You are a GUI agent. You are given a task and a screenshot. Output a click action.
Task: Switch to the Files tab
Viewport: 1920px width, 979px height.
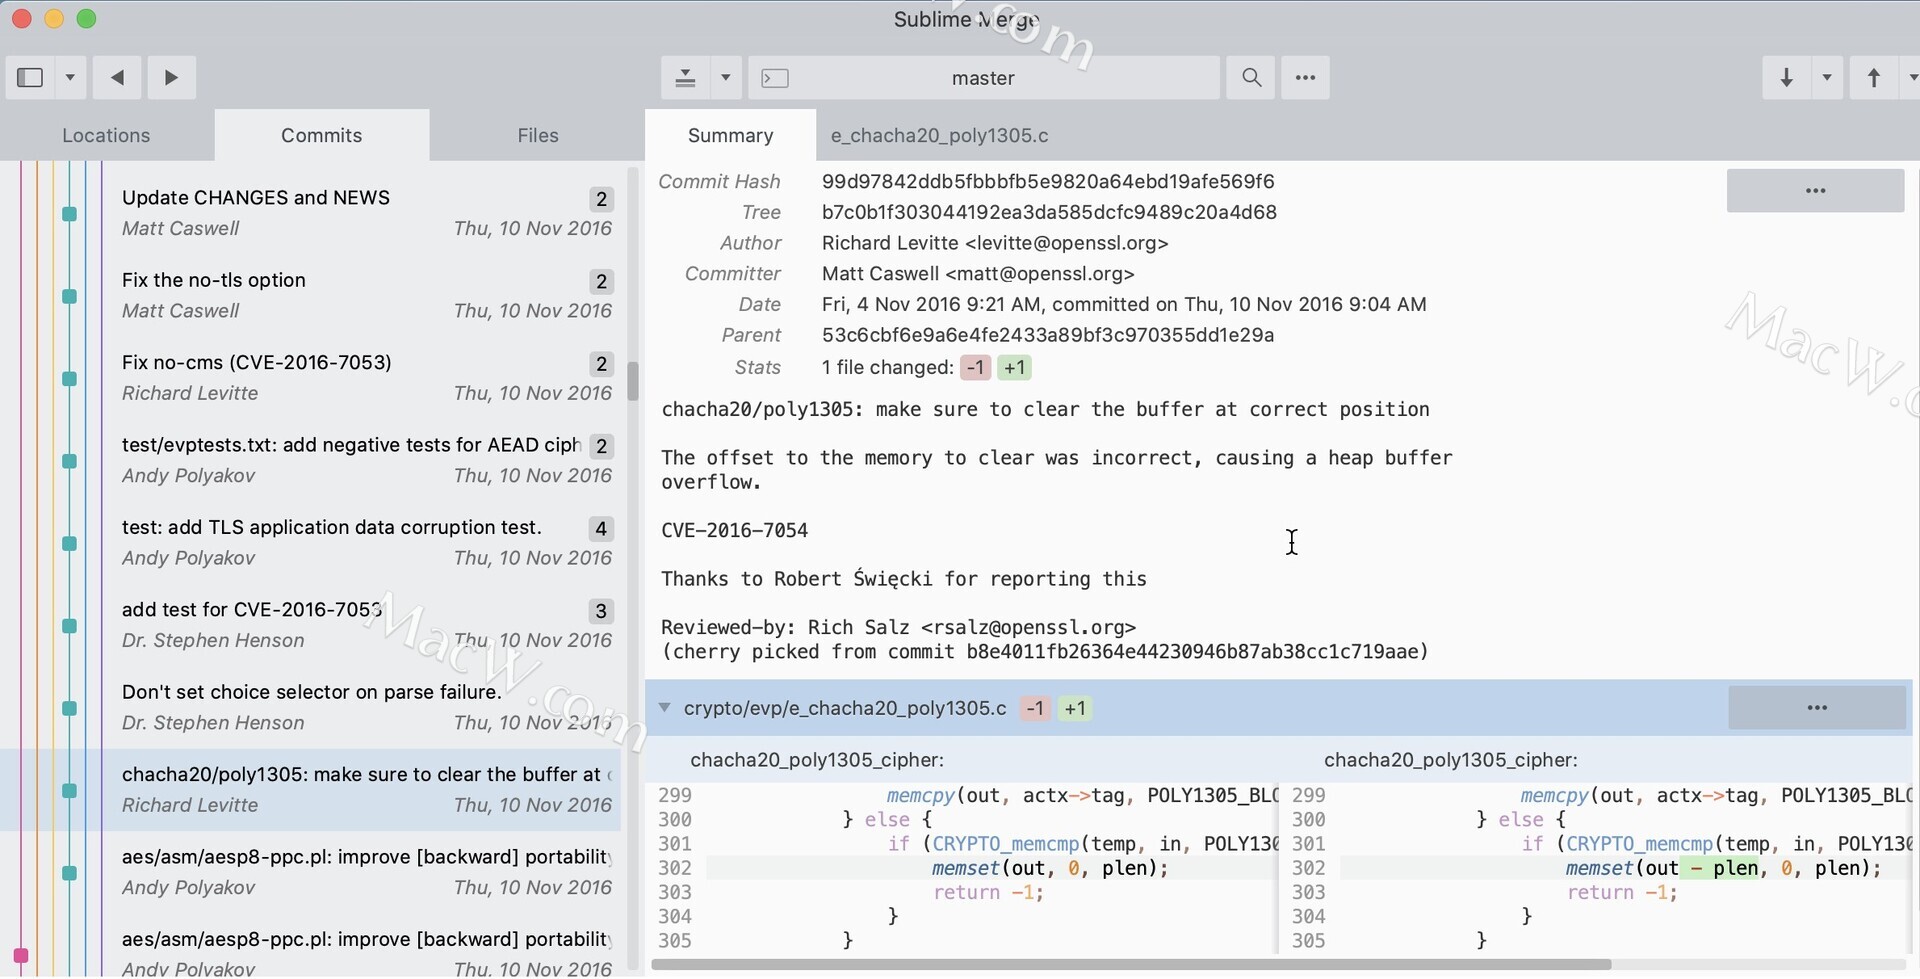tap(537, 136)
